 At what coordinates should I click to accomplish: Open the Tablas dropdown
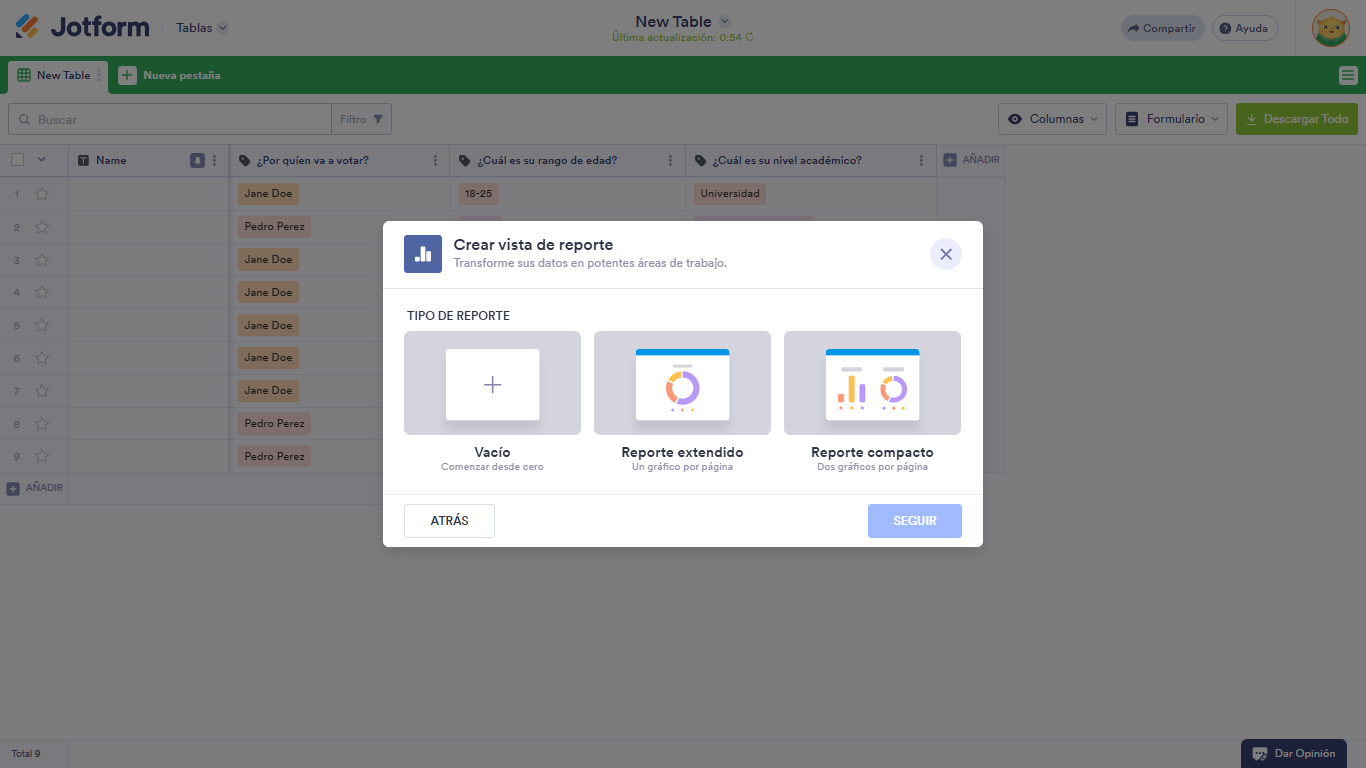click(200, 28)
